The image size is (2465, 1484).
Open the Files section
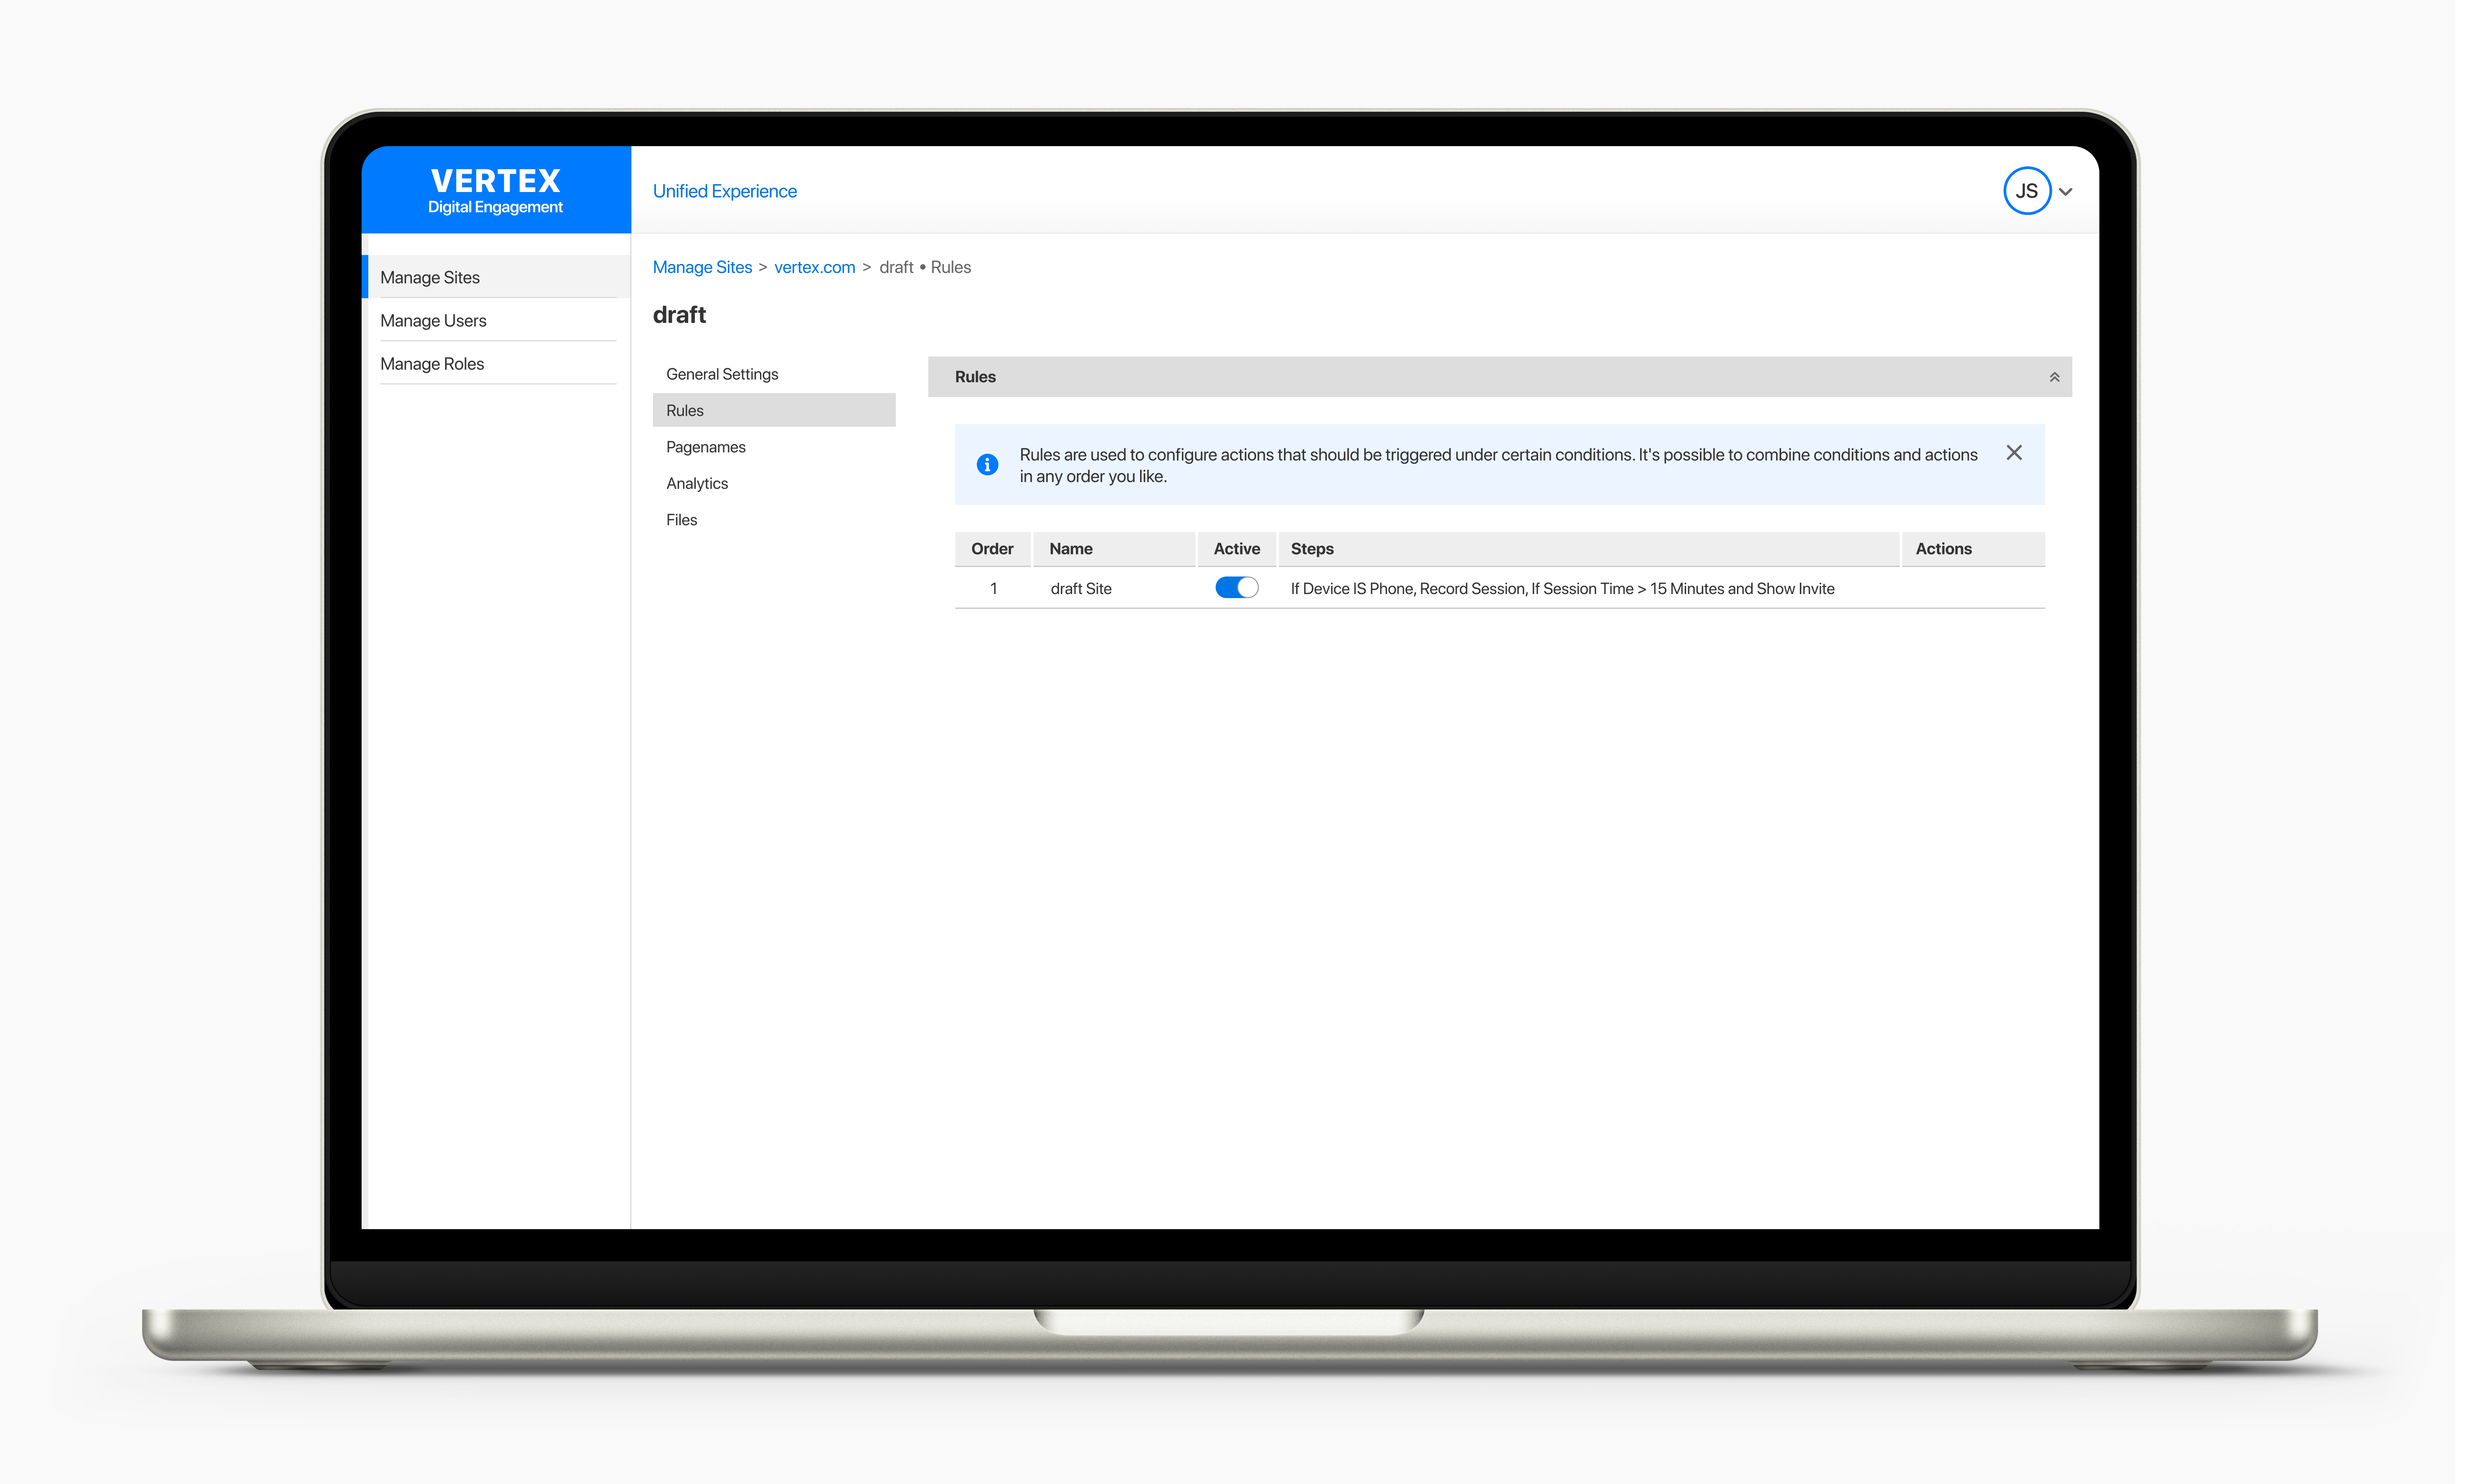pos(682,520)
